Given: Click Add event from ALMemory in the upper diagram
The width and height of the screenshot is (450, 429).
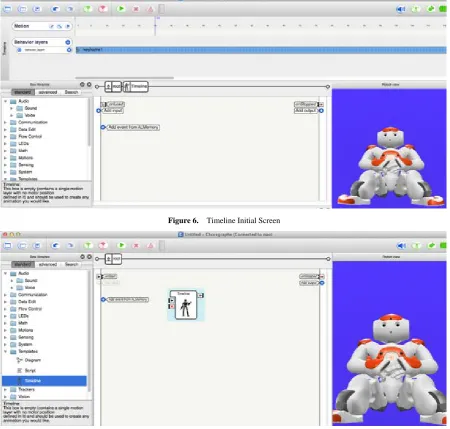Looking at the screenshot, I should [133, 127].
